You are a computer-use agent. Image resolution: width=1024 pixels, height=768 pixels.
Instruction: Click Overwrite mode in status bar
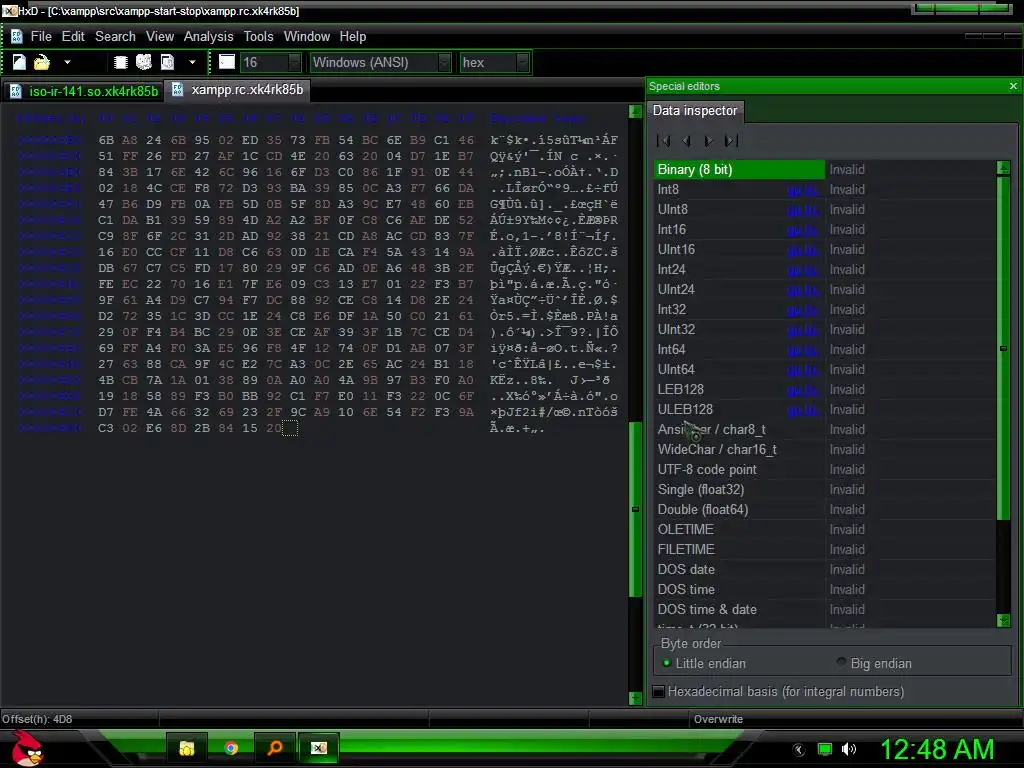(718, 719)
